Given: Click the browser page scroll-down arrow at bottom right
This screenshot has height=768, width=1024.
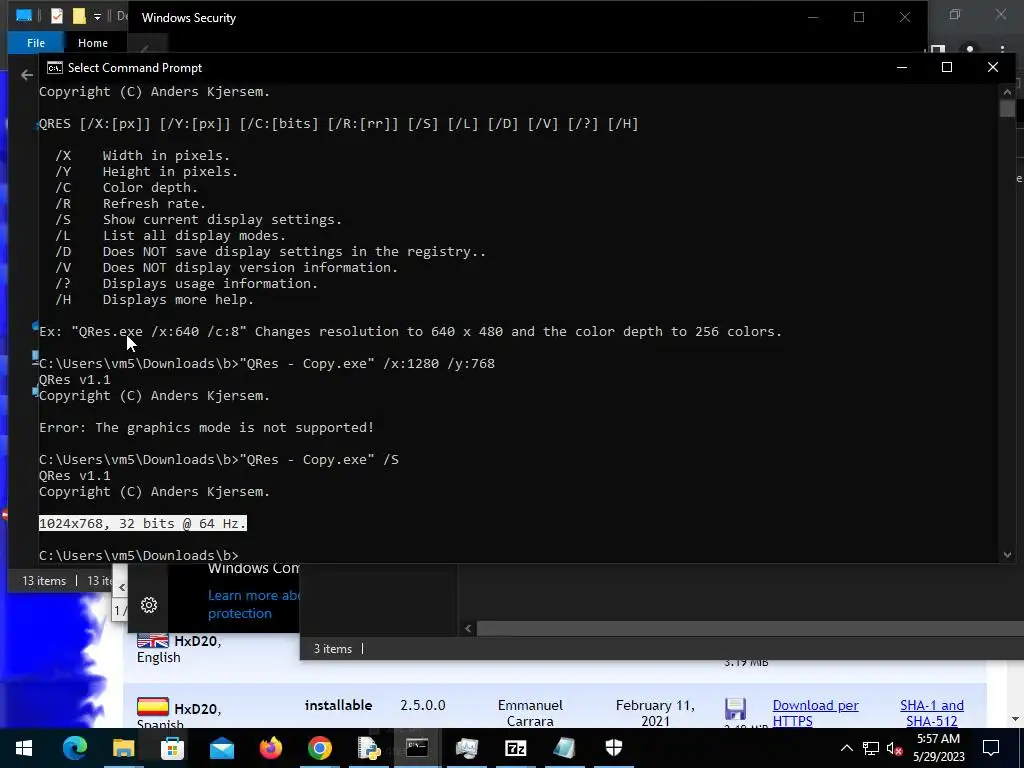Looking at the screenshot, I should click(1015, 719).
